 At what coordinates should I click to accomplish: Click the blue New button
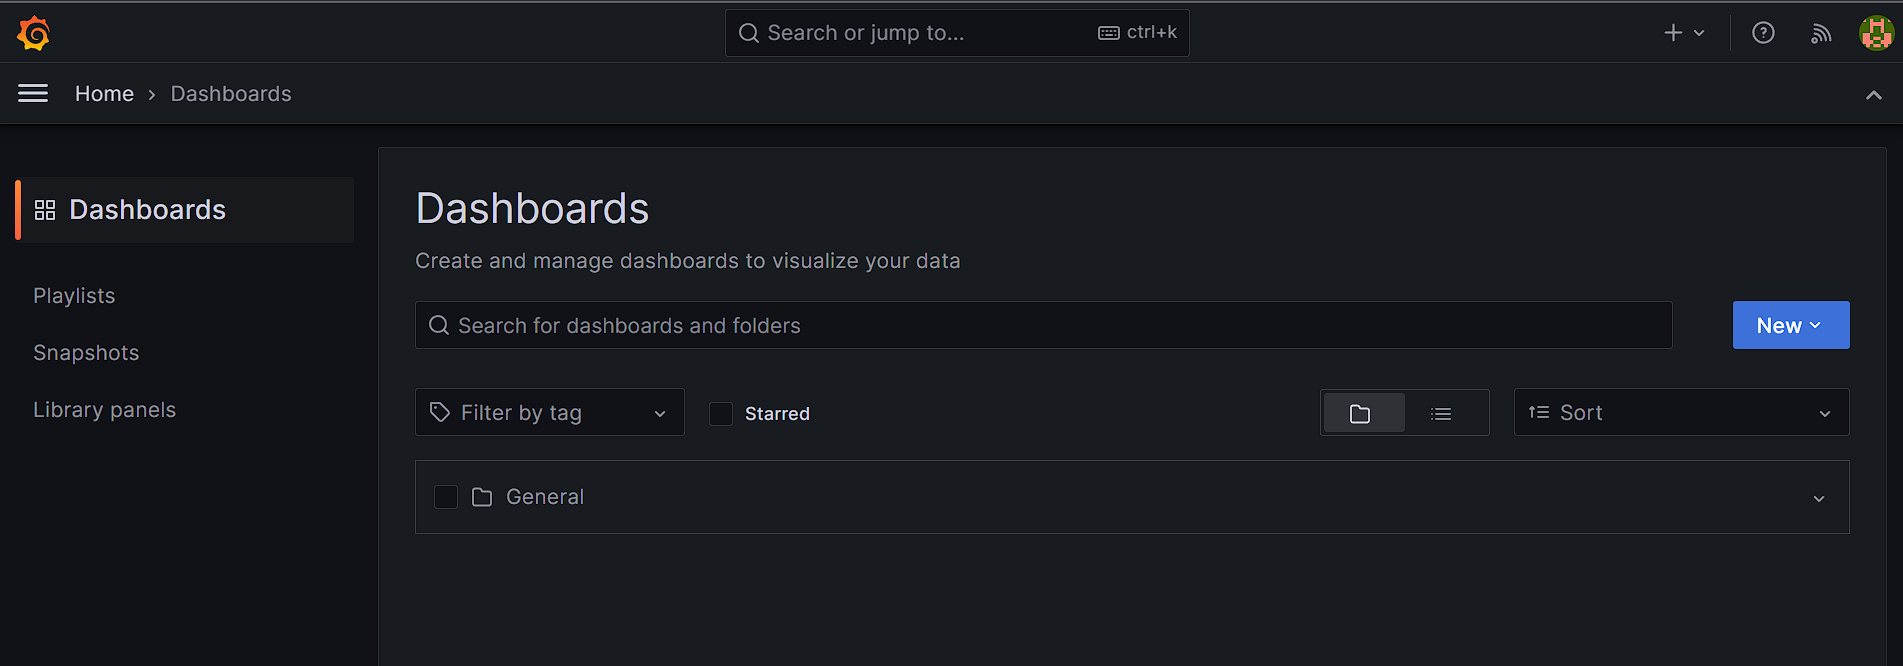pyautogui.click(x=1790, y=325)
